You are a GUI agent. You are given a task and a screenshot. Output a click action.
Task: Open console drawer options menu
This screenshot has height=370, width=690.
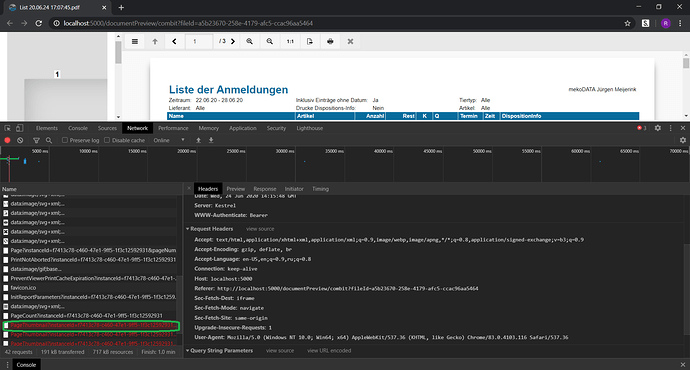[x=7, y=365]
